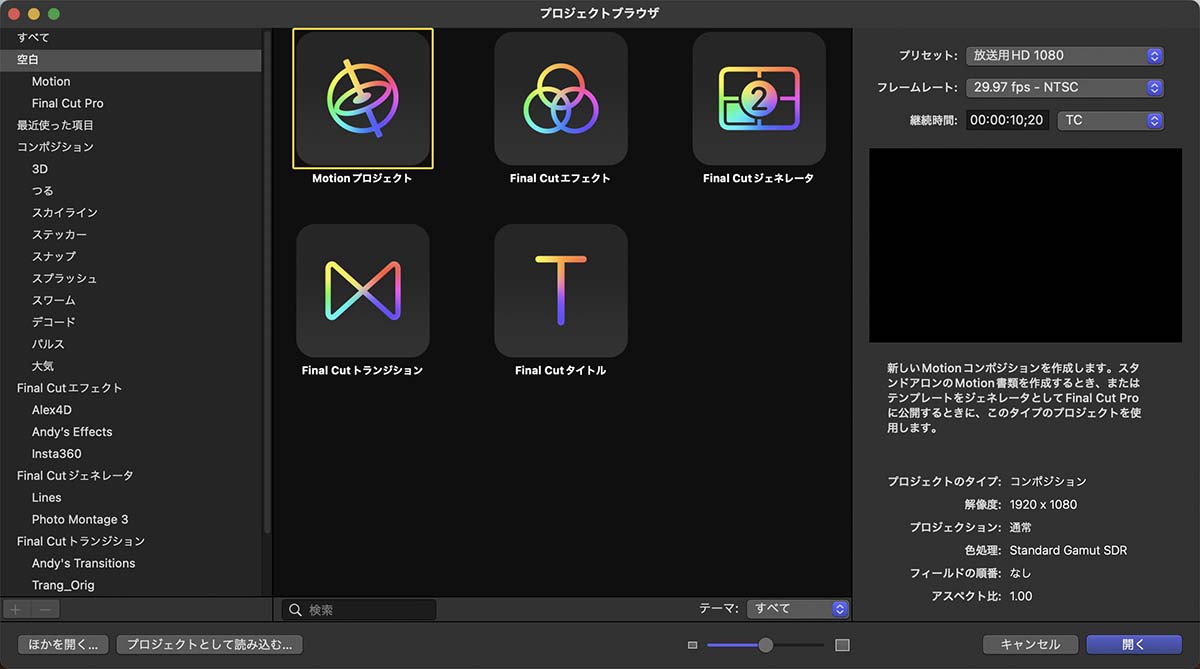1200x669 pixels.
Task: Click the プロジェクトとして読み込む... button
Action: [x=209, y=645]
